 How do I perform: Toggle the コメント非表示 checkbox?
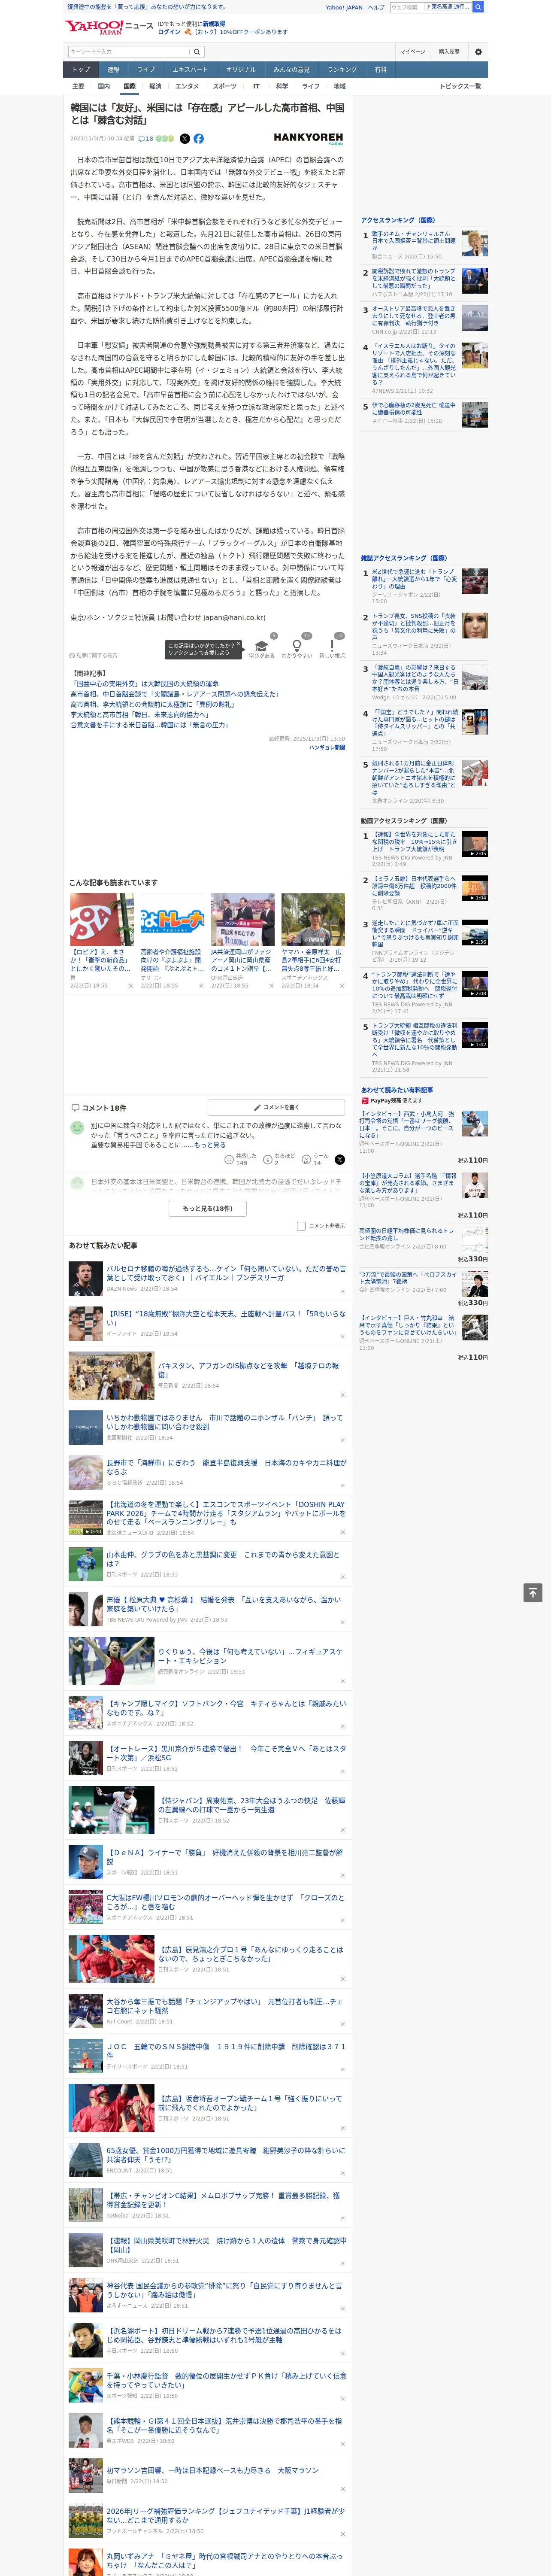tap(301, 1226)
